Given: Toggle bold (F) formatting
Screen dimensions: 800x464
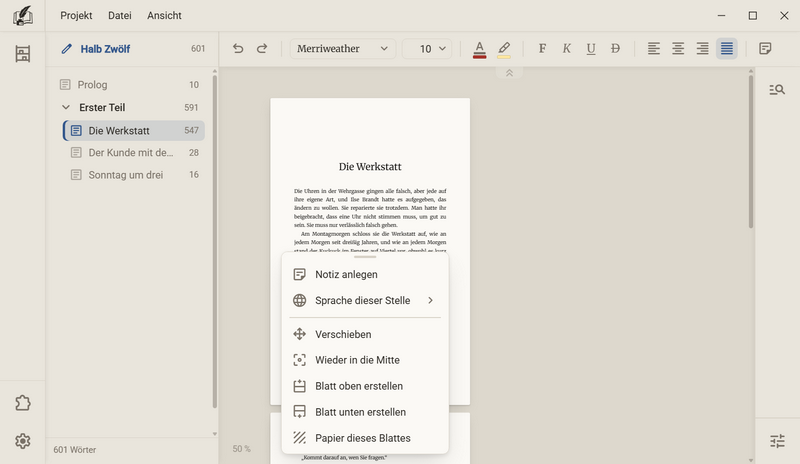Looking at the screenshot, I should [x=542, y=48].
